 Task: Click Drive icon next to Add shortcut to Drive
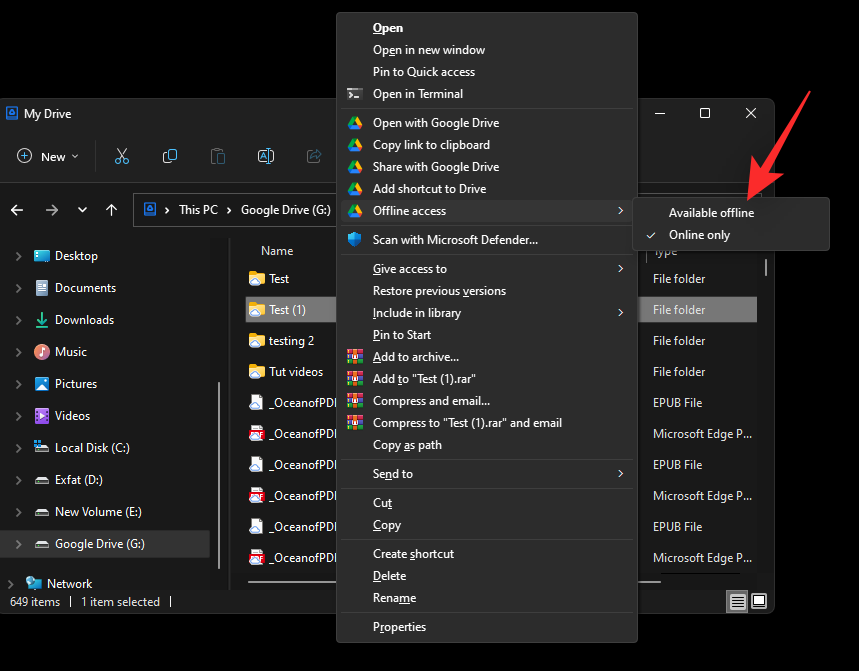pos(355,188)
